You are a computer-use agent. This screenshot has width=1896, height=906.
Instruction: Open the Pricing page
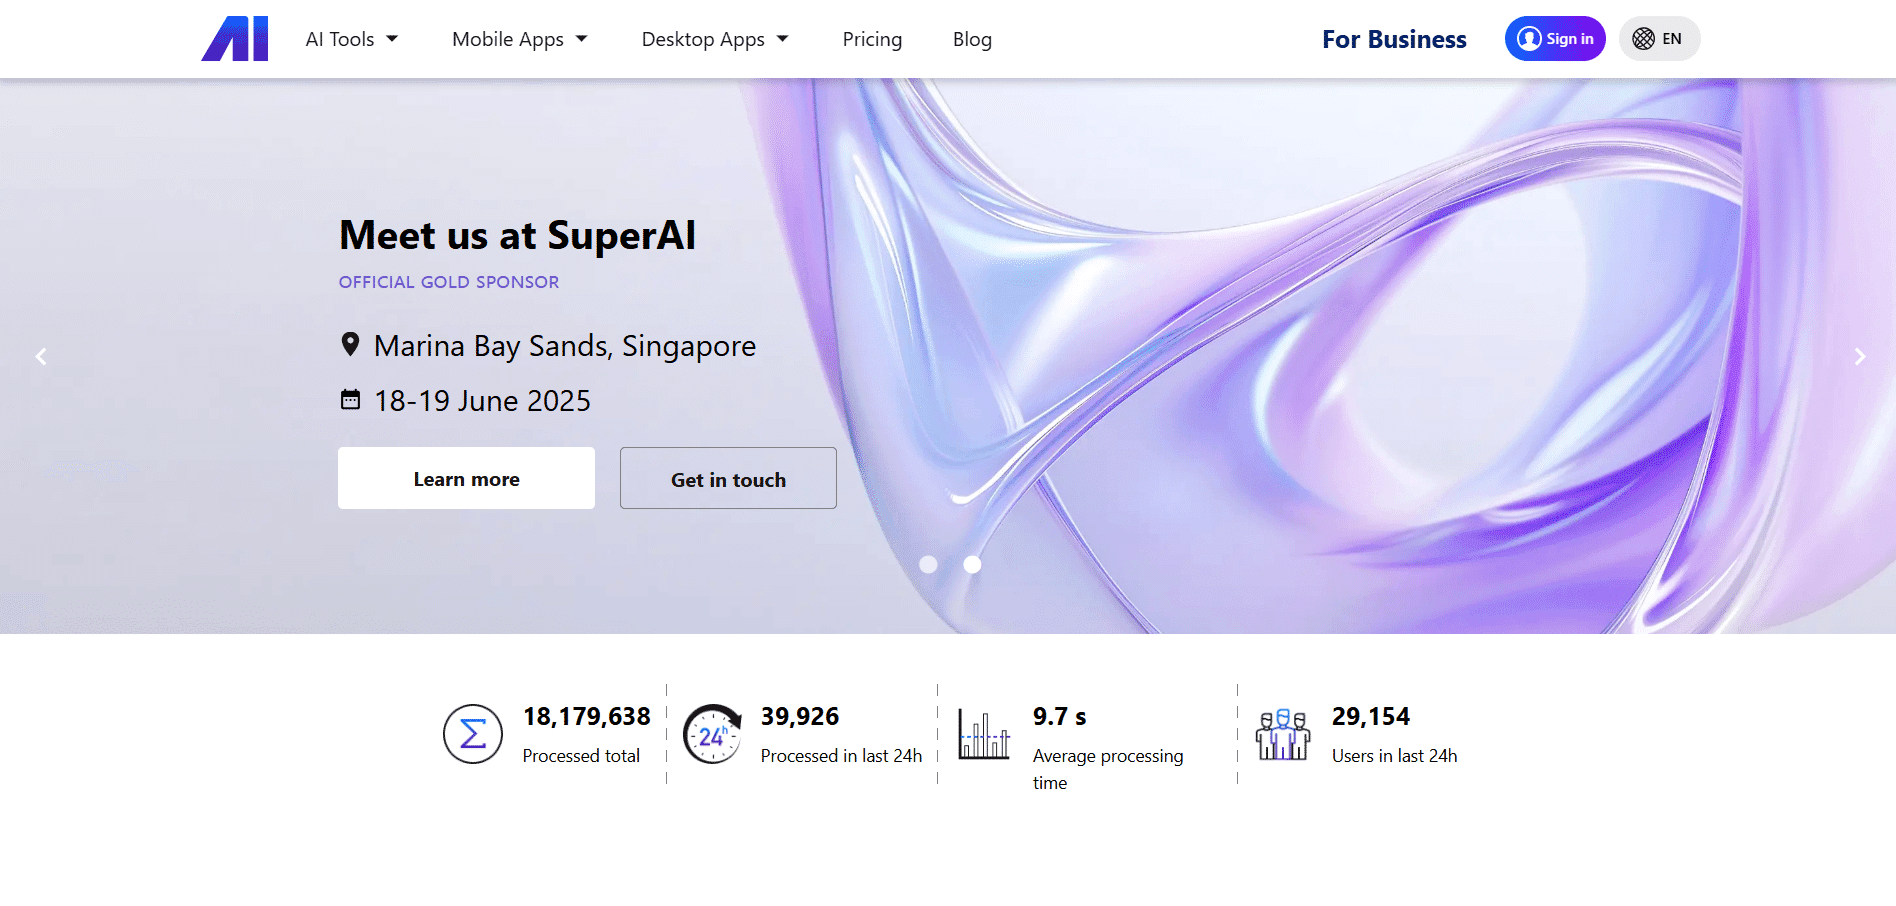[872, 39]
